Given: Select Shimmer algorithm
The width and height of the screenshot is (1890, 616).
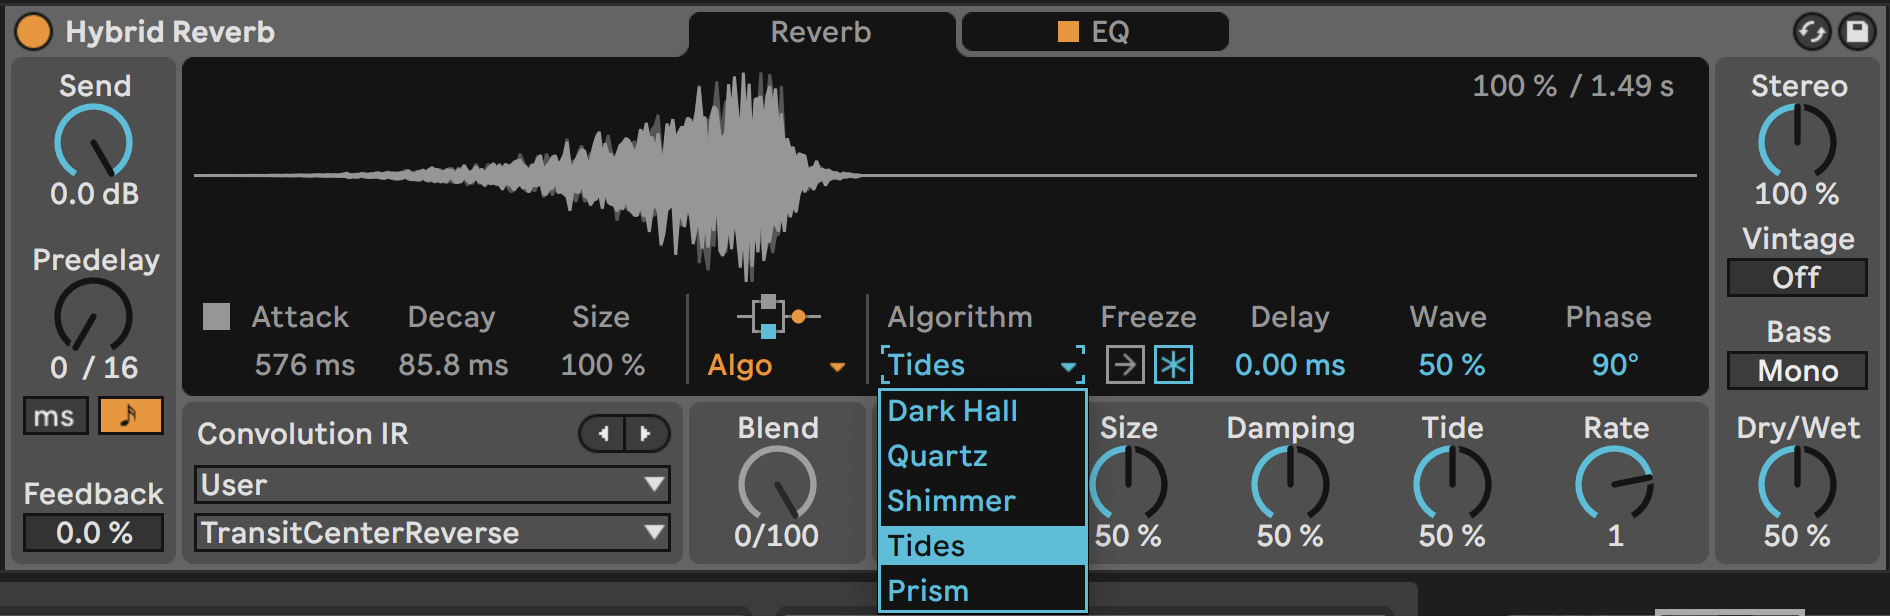Looking at the screenshot, I should coord(983,501).
